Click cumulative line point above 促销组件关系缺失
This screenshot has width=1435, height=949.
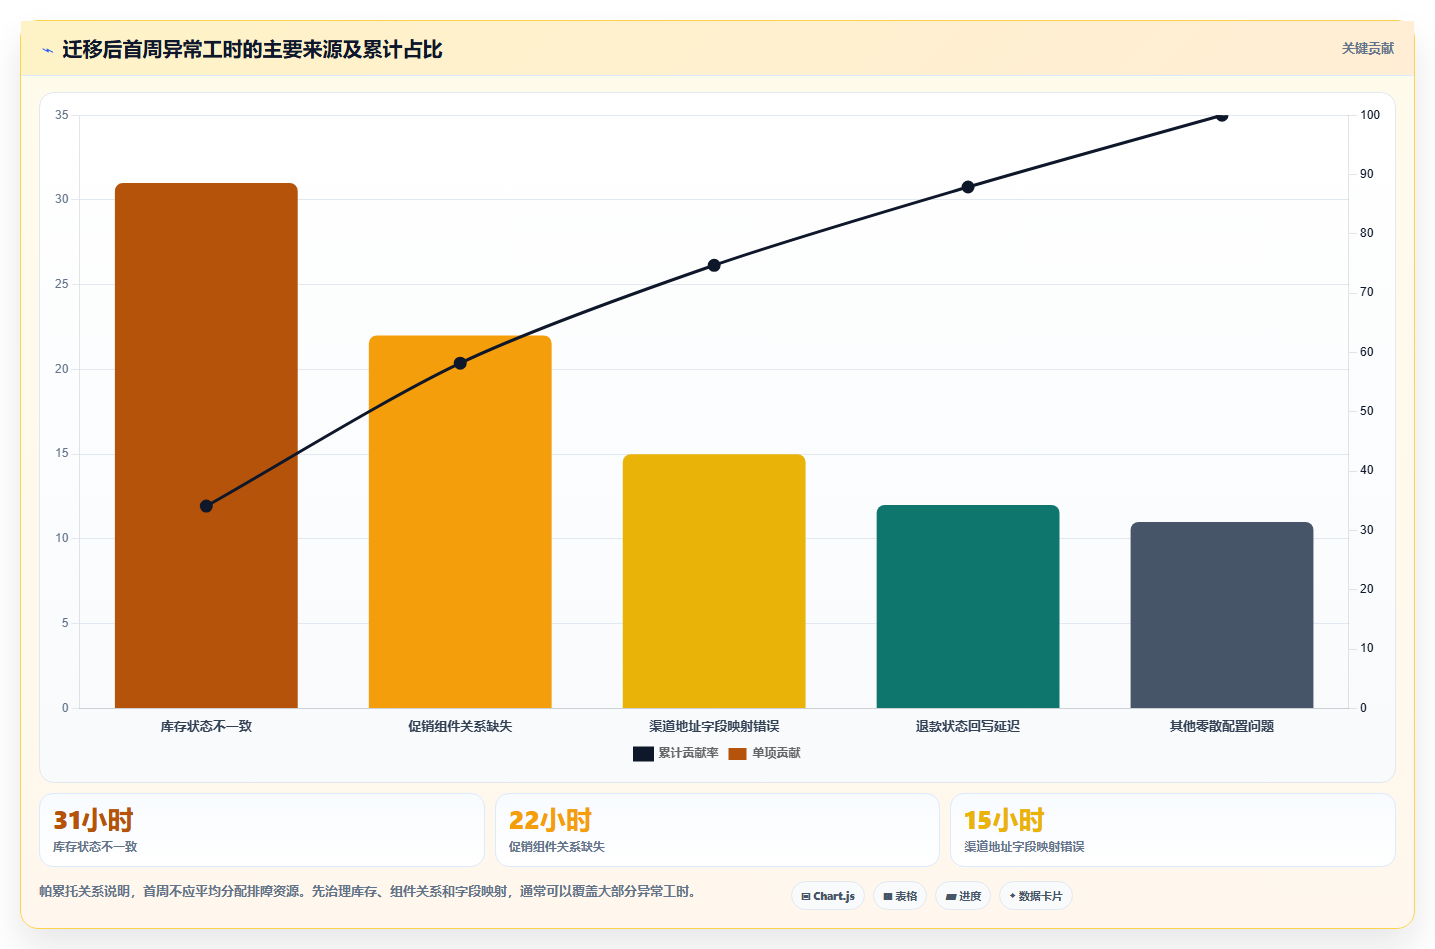(x=460, y=363)
